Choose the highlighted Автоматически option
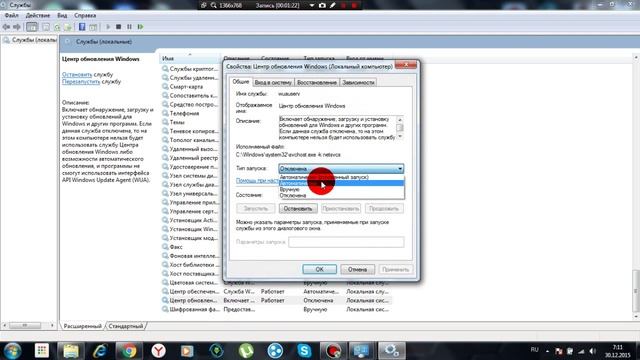This screenshot has height=360, width=640. click(x=341, y=183)
